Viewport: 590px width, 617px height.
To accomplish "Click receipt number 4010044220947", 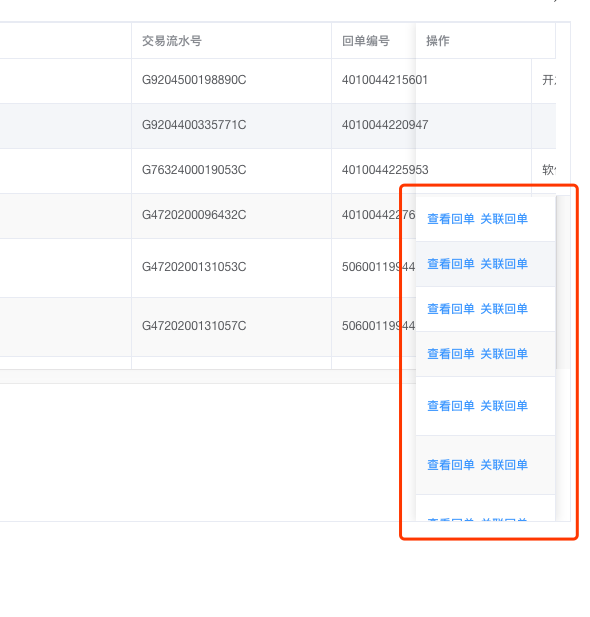I will tap(385, 125).
